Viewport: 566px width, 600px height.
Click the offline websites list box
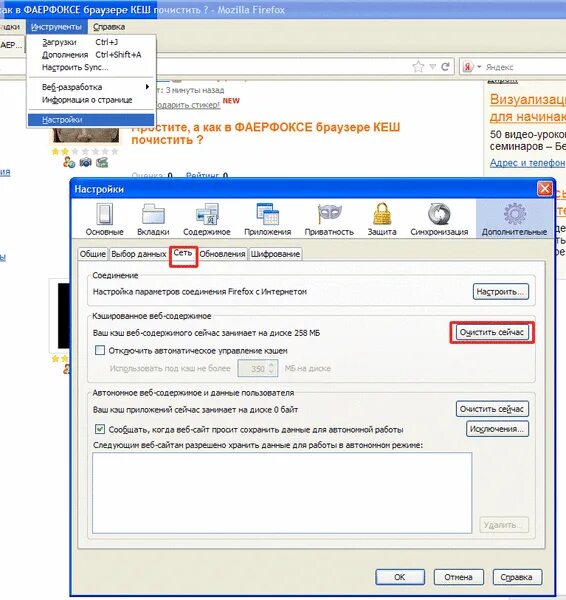(282, 493)
